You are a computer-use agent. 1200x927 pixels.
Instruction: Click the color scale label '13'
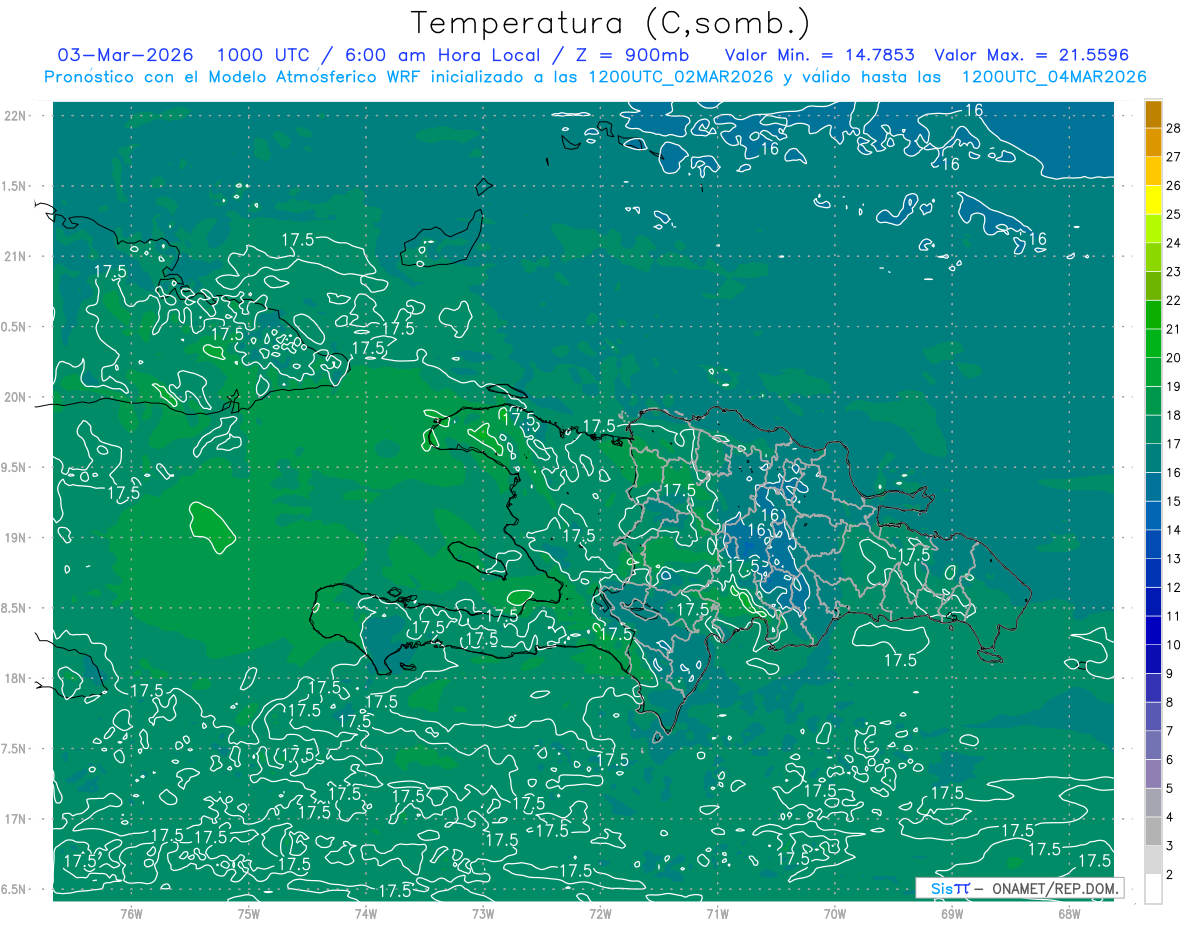1174,559
